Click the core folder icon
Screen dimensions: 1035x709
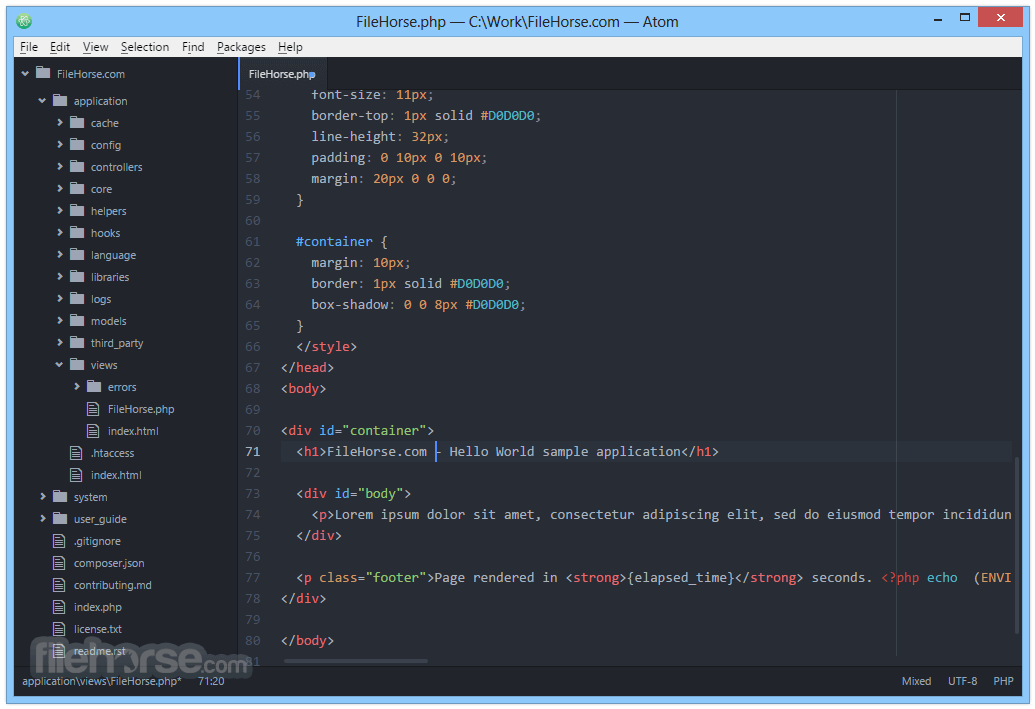pyautogui.click(x=77, y=188)
